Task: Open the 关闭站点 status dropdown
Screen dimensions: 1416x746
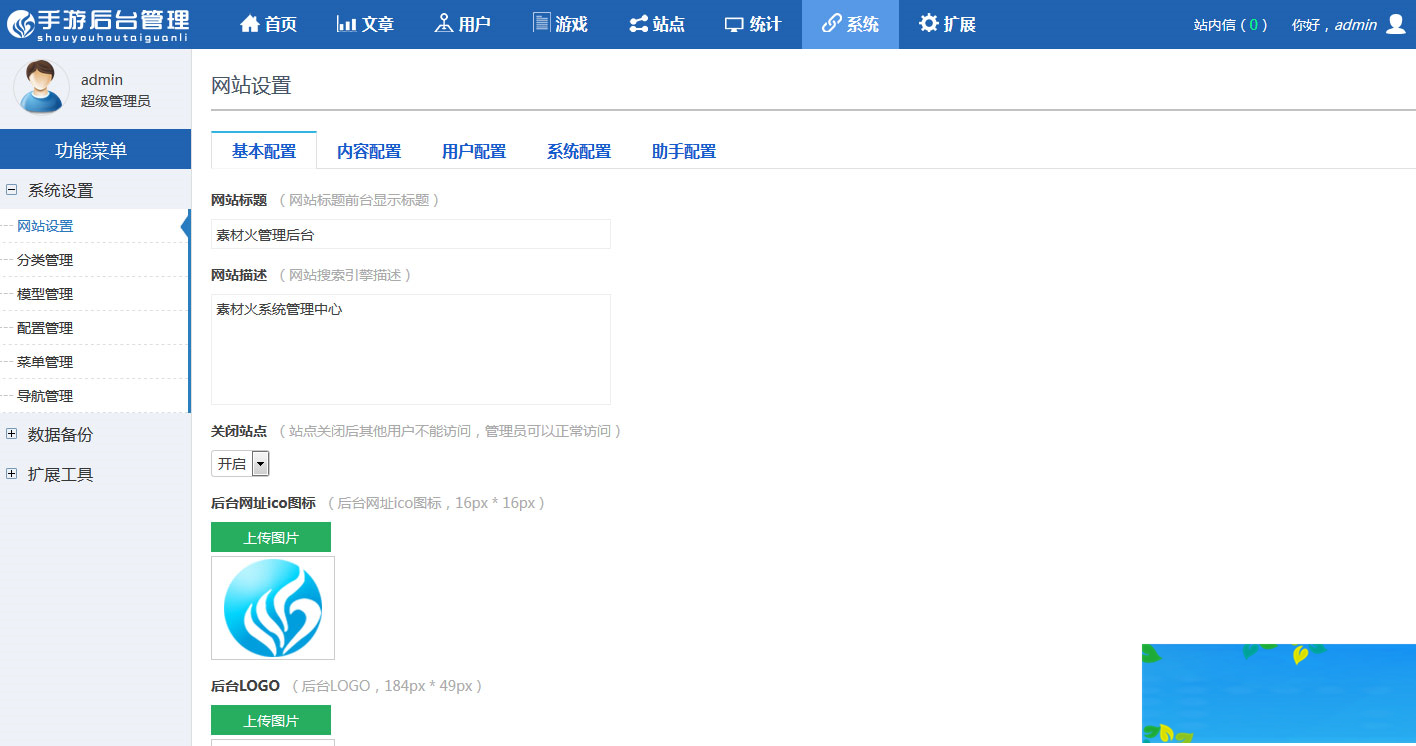Action: click(x=260, y=463)
